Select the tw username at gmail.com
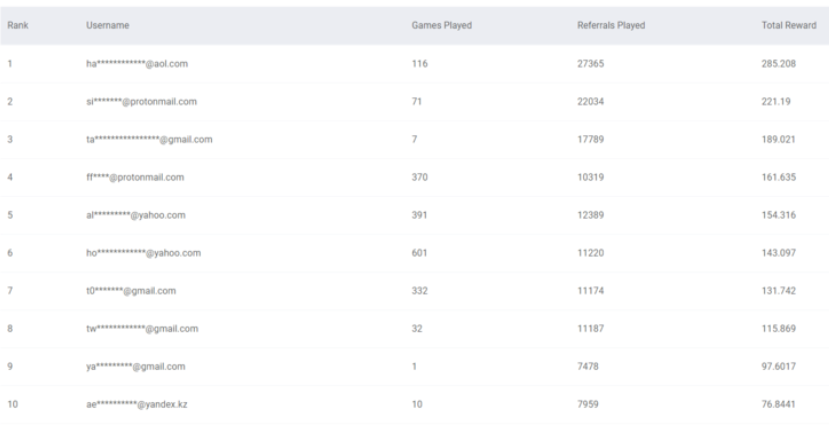The image size is (829, 437). [x=143, y=328]
